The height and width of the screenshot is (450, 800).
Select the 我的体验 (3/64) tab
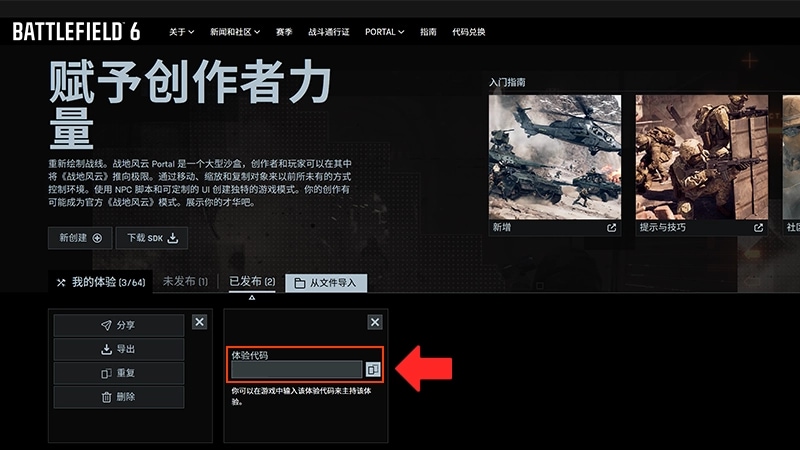pos(101,282)
